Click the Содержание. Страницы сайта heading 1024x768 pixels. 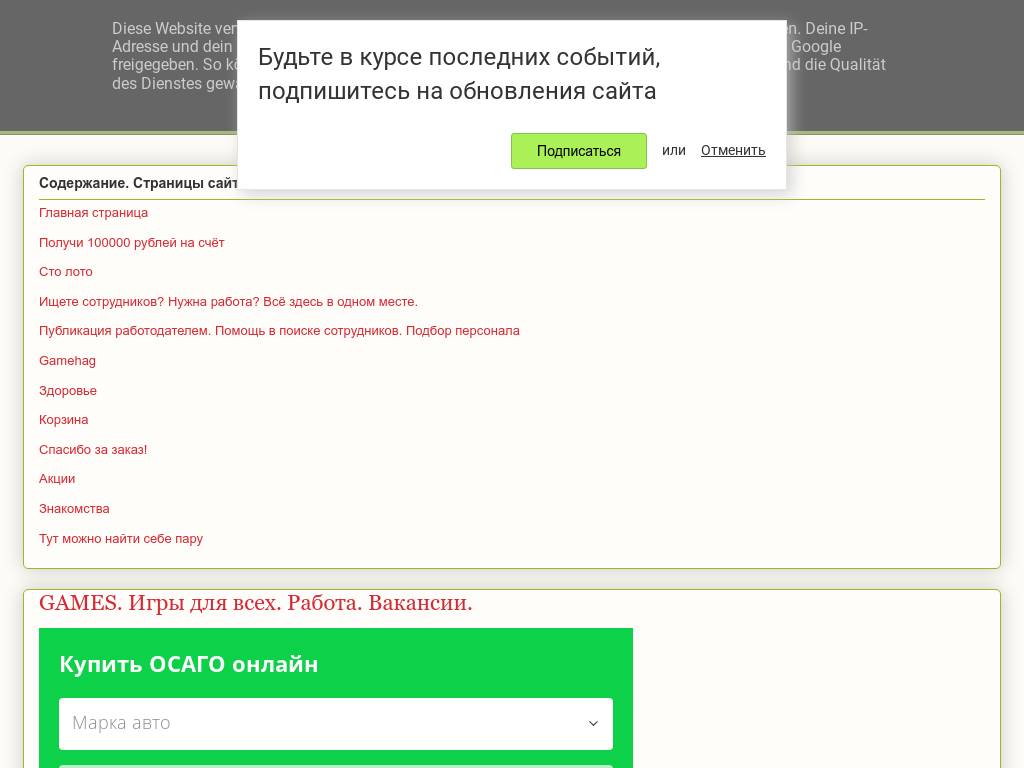point(139,183)
